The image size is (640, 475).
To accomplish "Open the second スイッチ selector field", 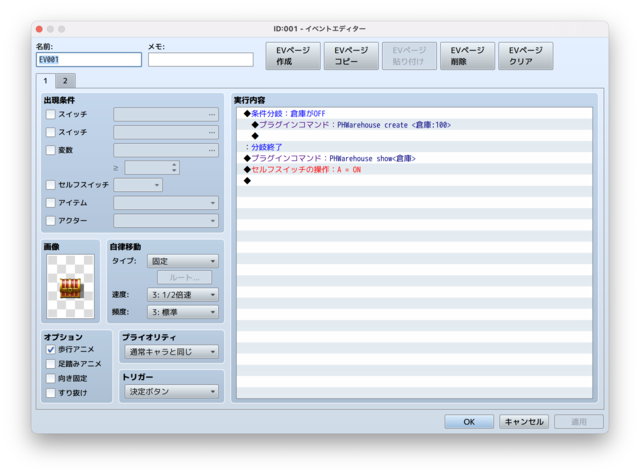I will coord(166,133).
